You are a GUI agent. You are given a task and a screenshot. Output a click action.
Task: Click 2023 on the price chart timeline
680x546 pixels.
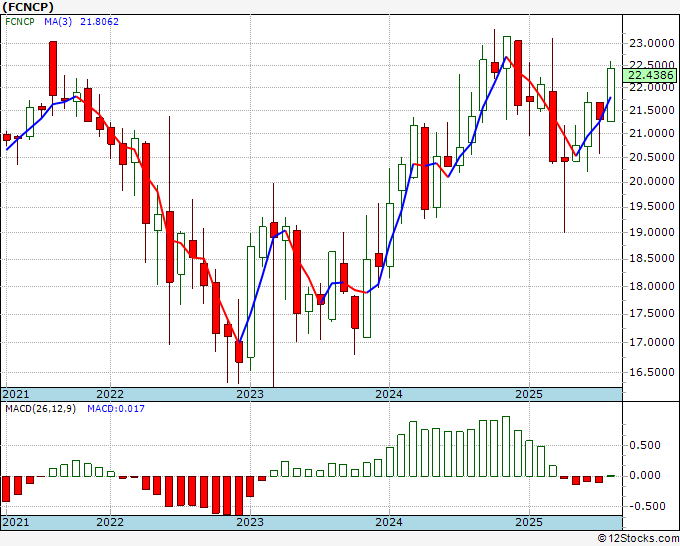[250, 394]
